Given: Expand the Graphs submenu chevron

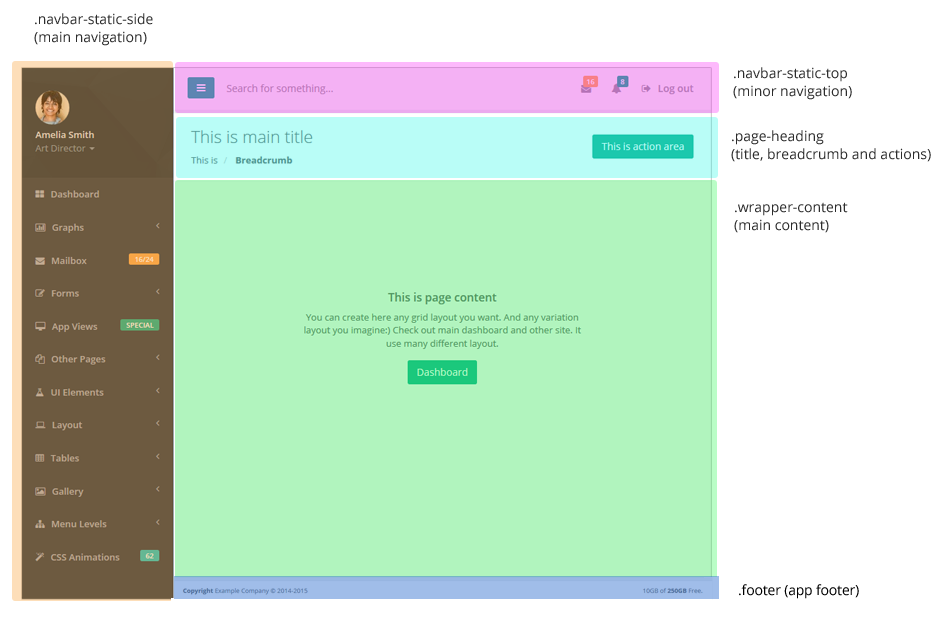Looking at the screenshot, I should pyautogui.click(x=157, y=226).
